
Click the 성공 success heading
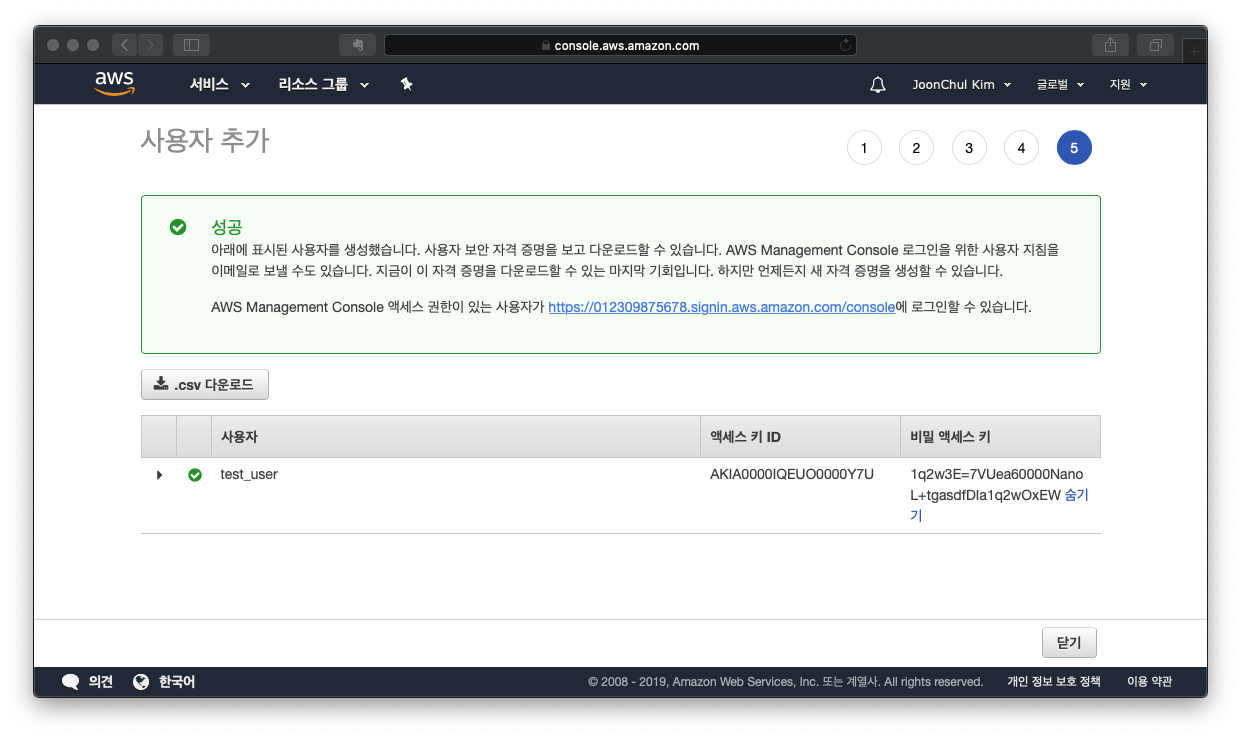click(227, 227)
